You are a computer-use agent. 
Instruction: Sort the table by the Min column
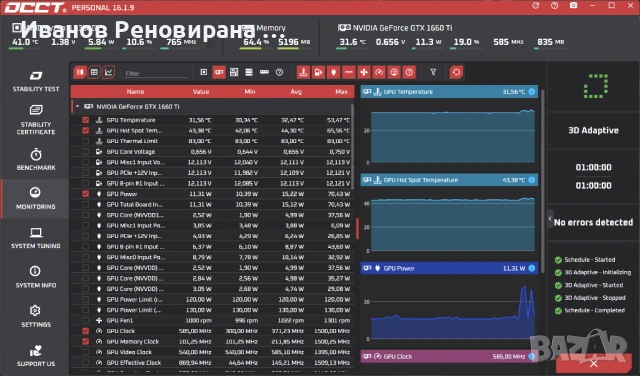pyautogui.click(x=250, y=91)
